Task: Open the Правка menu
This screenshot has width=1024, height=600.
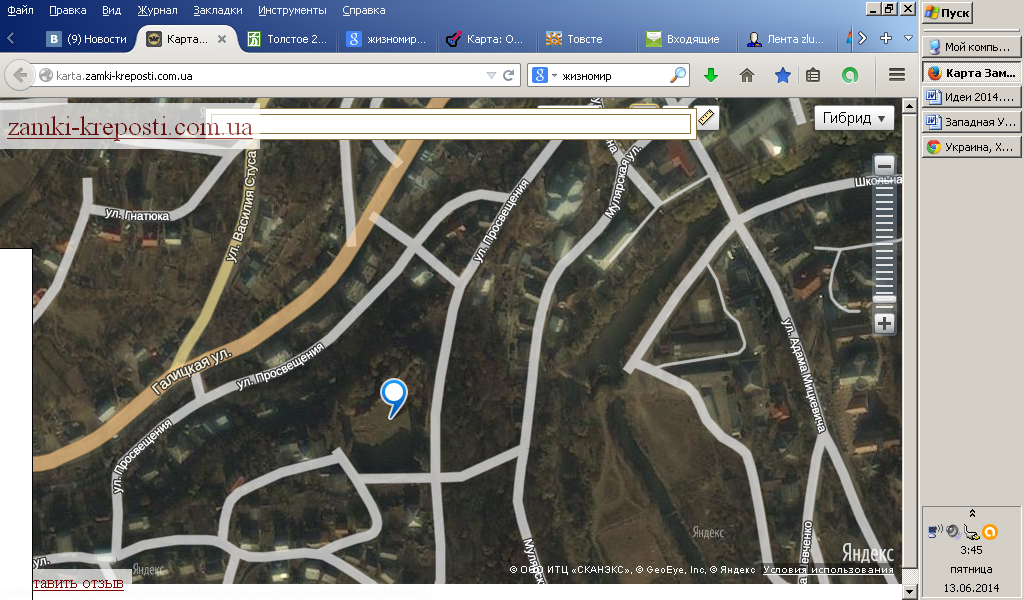Action: (67, 10)
